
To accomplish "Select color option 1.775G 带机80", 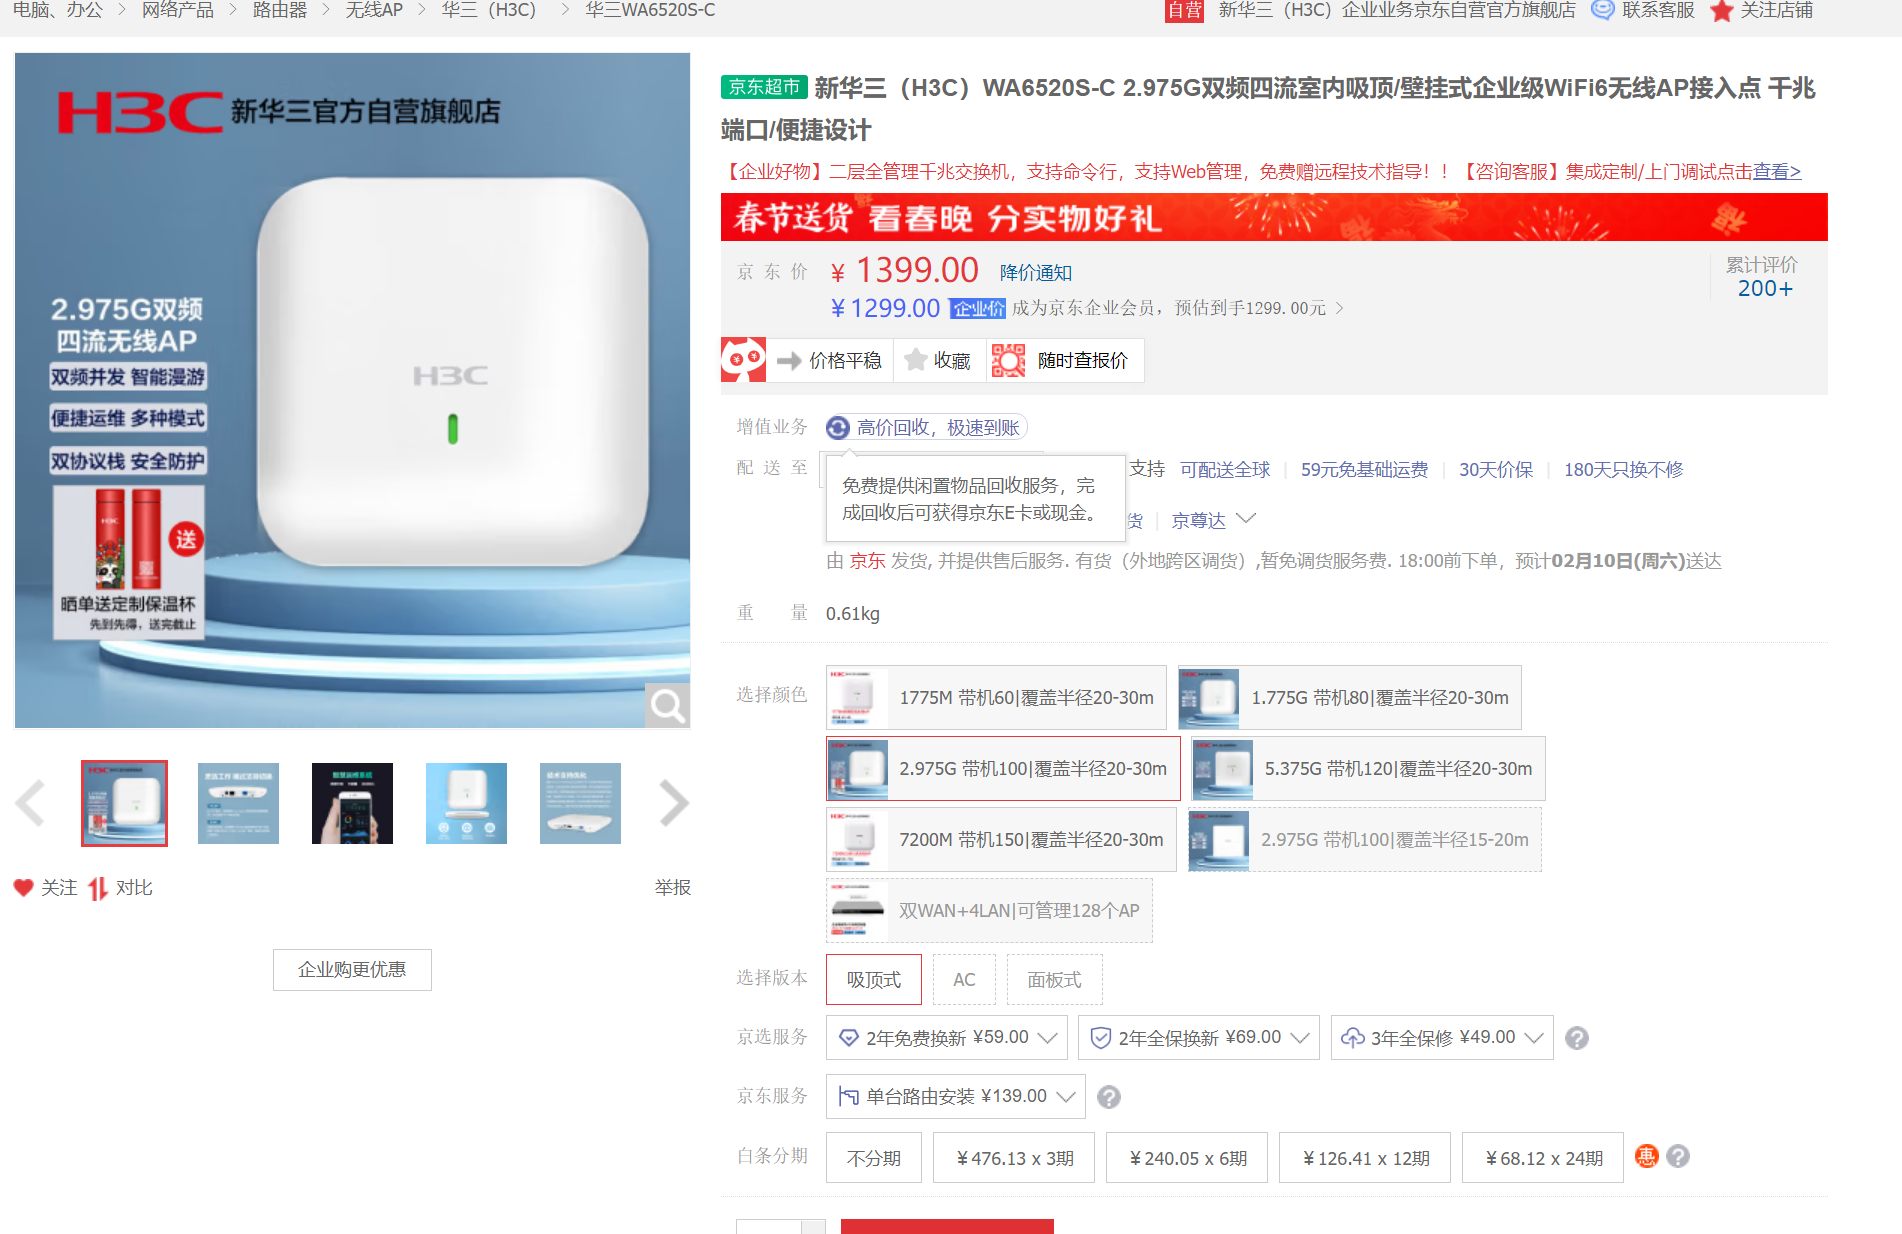I will [x=1350, y=697].
